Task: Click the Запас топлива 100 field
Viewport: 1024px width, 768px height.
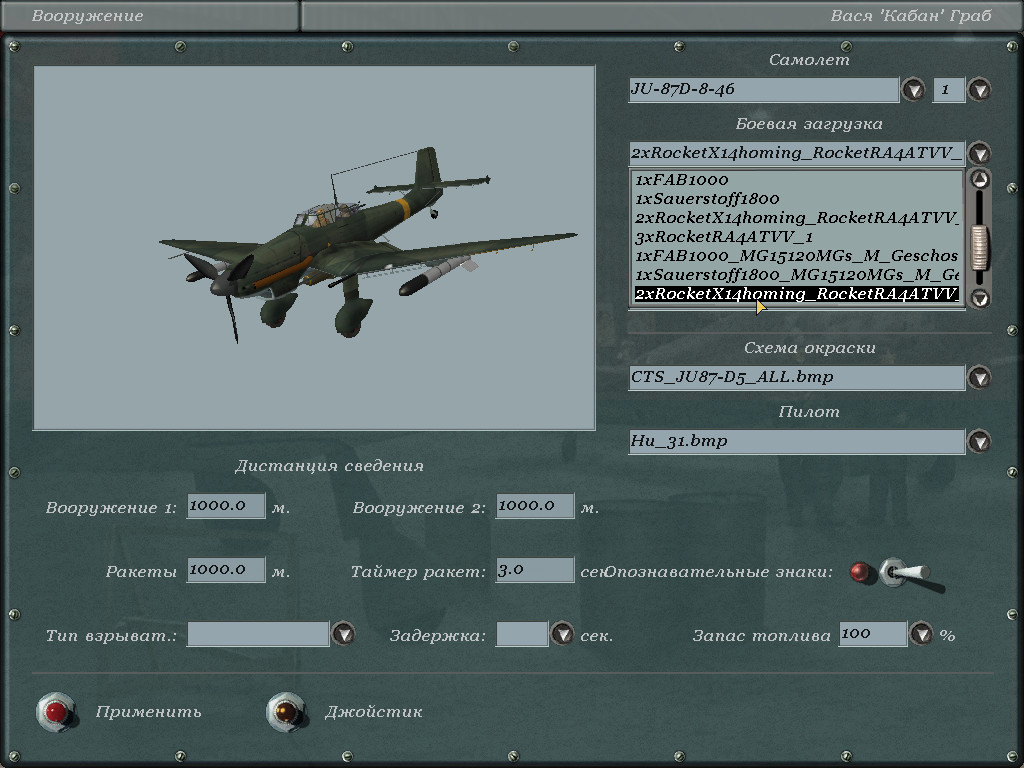Action: pyautogui.click(x=873, y=634)
